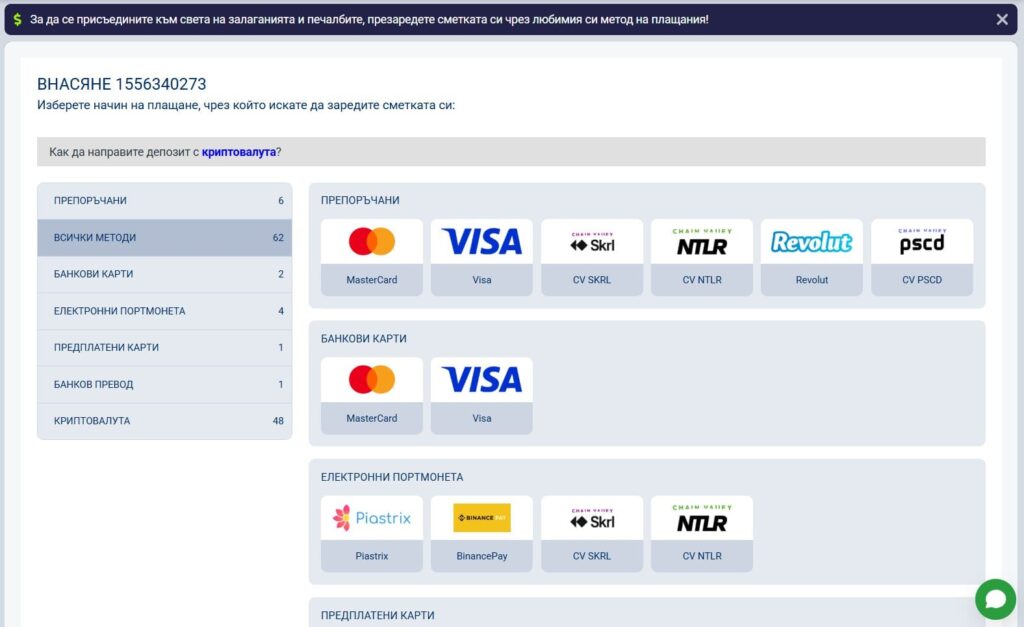1024x627 pixels.
Task: Pick Revolut payment method
Action: point(812,257)
